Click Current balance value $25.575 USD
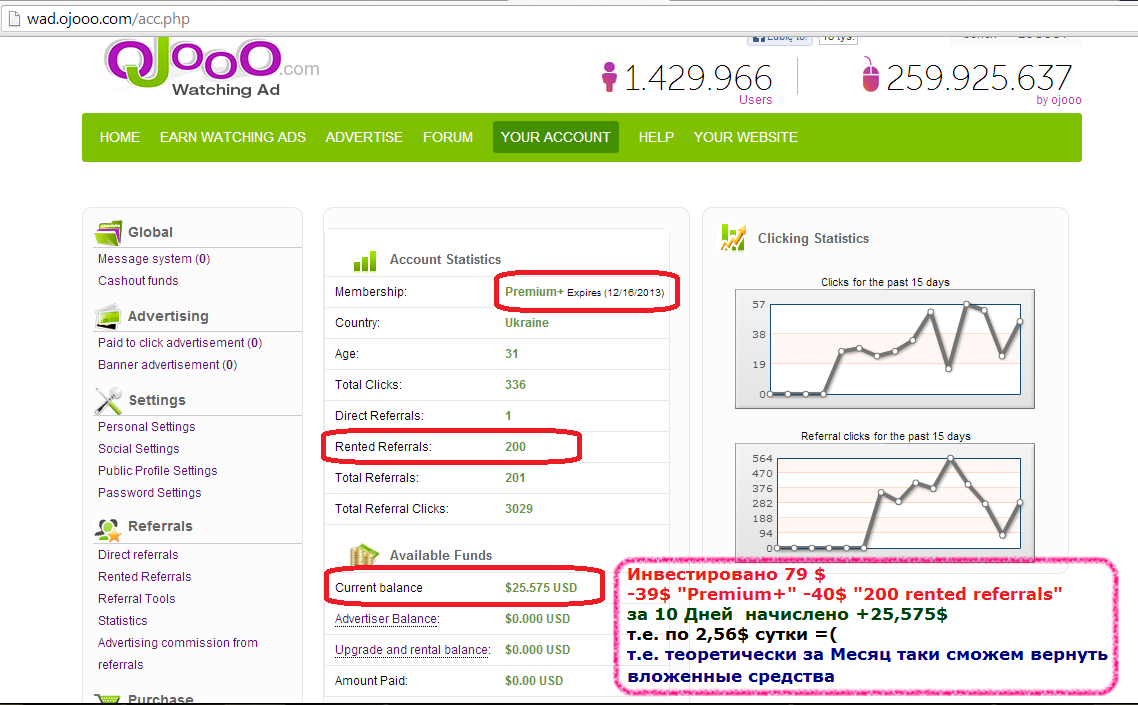Image resolution: width=1138 pixels, height=705 pixels. pos(541,587)
